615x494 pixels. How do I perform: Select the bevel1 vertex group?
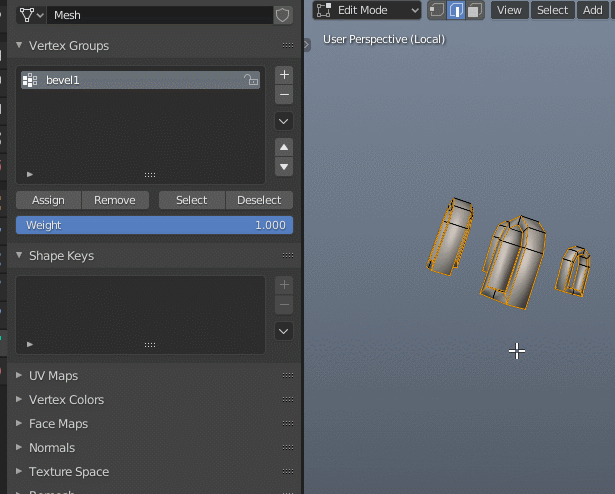(140, 80)
